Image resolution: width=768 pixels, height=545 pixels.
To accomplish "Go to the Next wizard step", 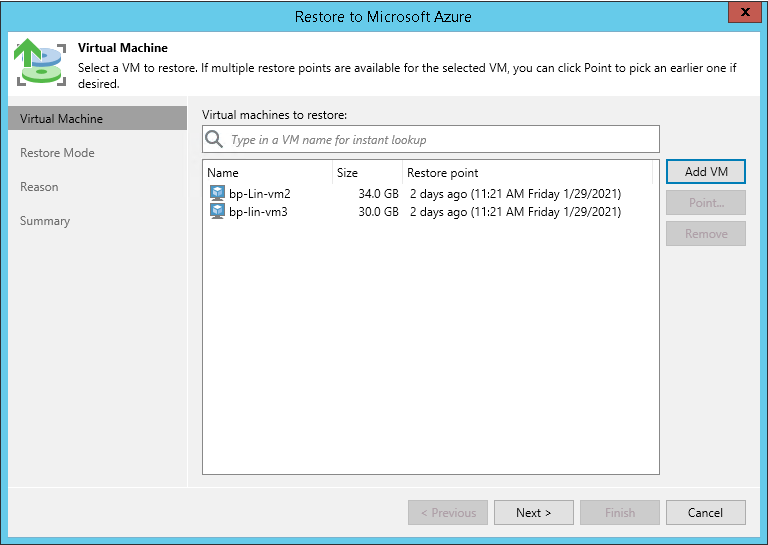I will [x=533, y=512].
